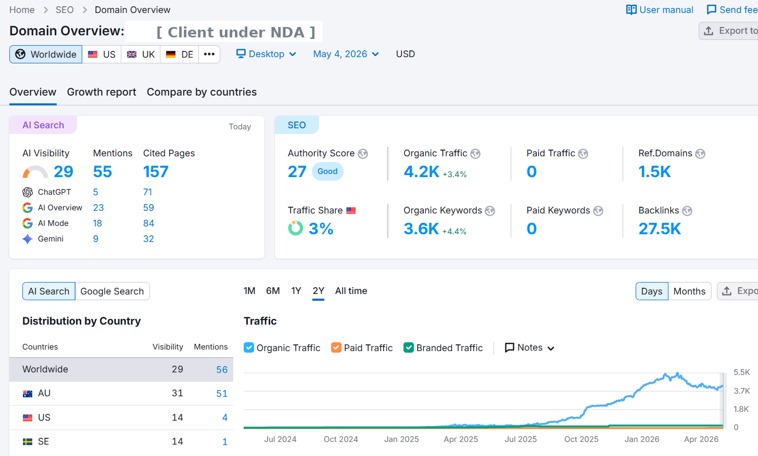The height and width of the screenshot is (456, 758).
Task: Uncheck the Branded Traffic checkbox
Action: [408, 348]
